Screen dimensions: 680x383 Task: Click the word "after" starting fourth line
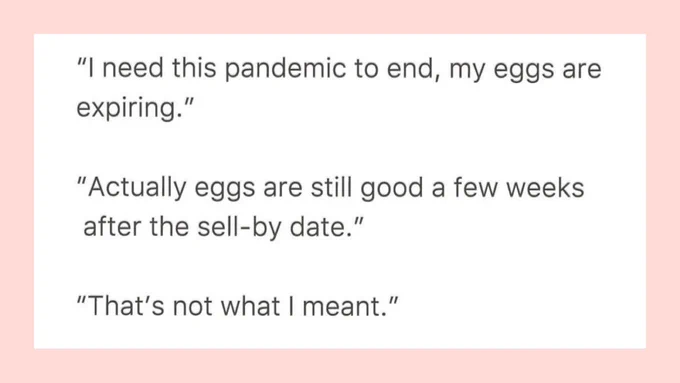pos(112,227)
